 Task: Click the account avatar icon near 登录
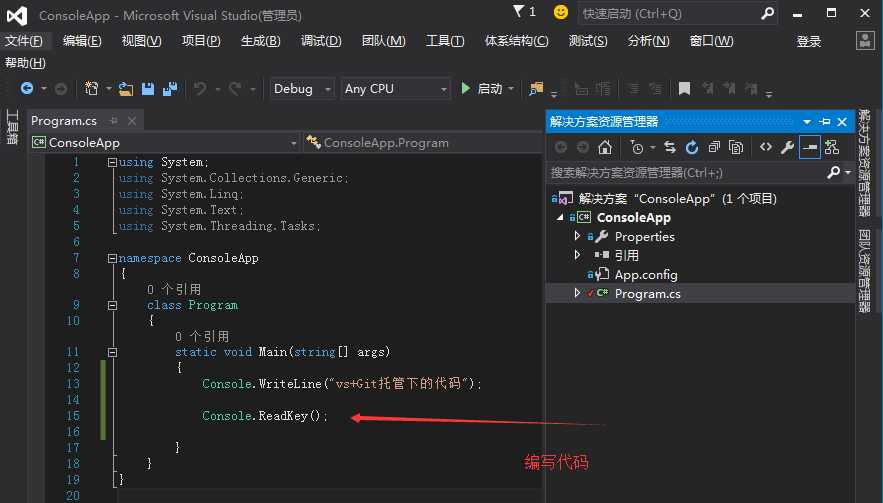865,41
